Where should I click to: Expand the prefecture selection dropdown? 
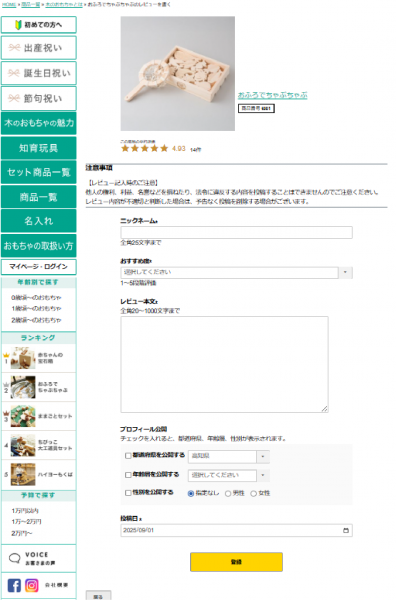click(x=228, y=457)
